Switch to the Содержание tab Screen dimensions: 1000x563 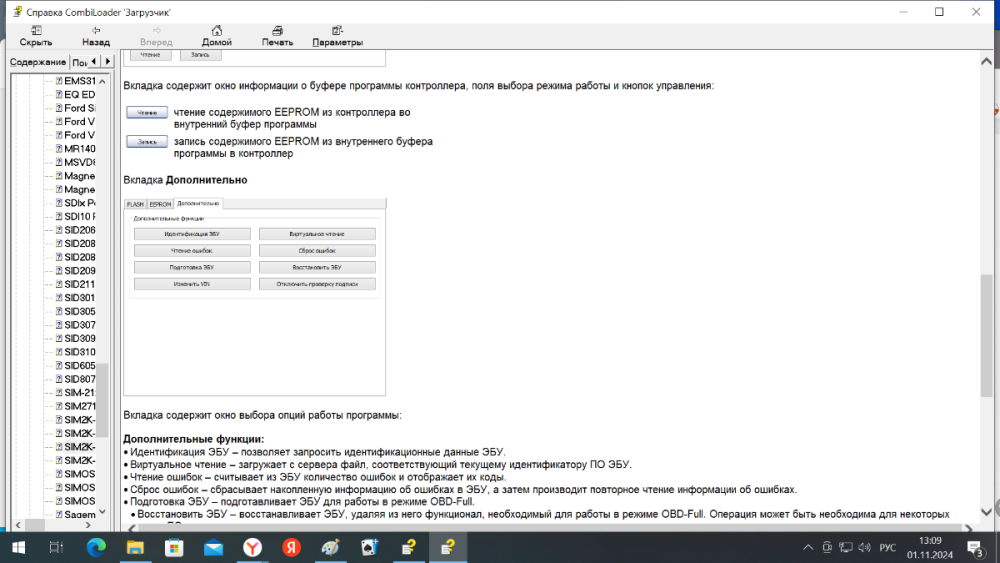click(x=38, y=62)
